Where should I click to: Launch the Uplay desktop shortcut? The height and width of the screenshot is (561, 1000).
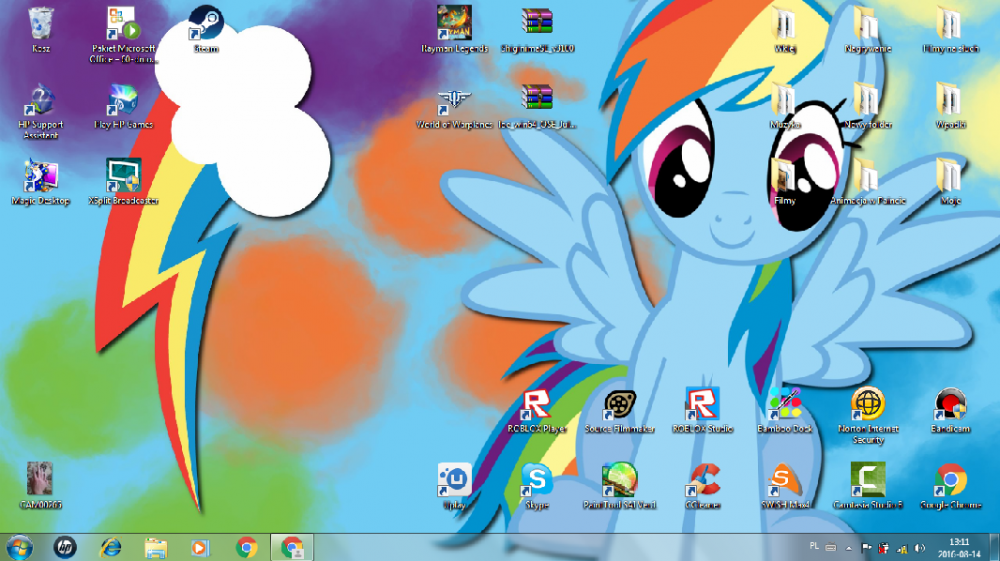click(454, 480)
